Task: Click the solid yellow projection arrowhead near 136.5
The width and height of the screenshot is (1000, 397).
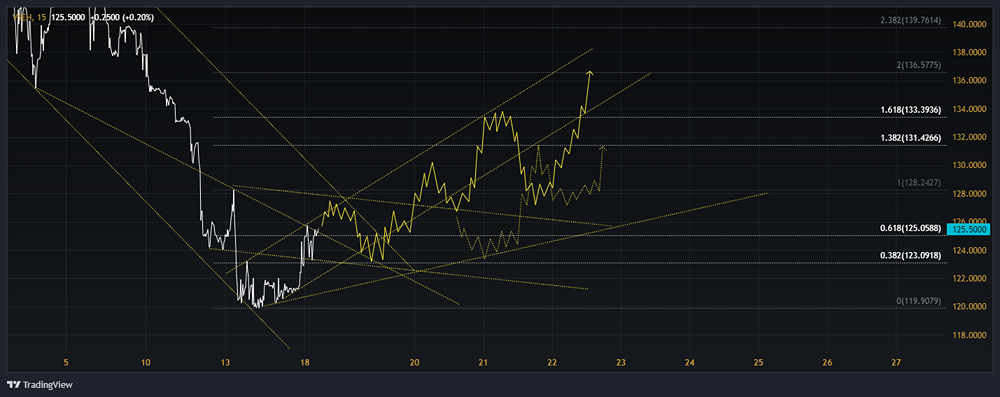Action: [591, 73]
